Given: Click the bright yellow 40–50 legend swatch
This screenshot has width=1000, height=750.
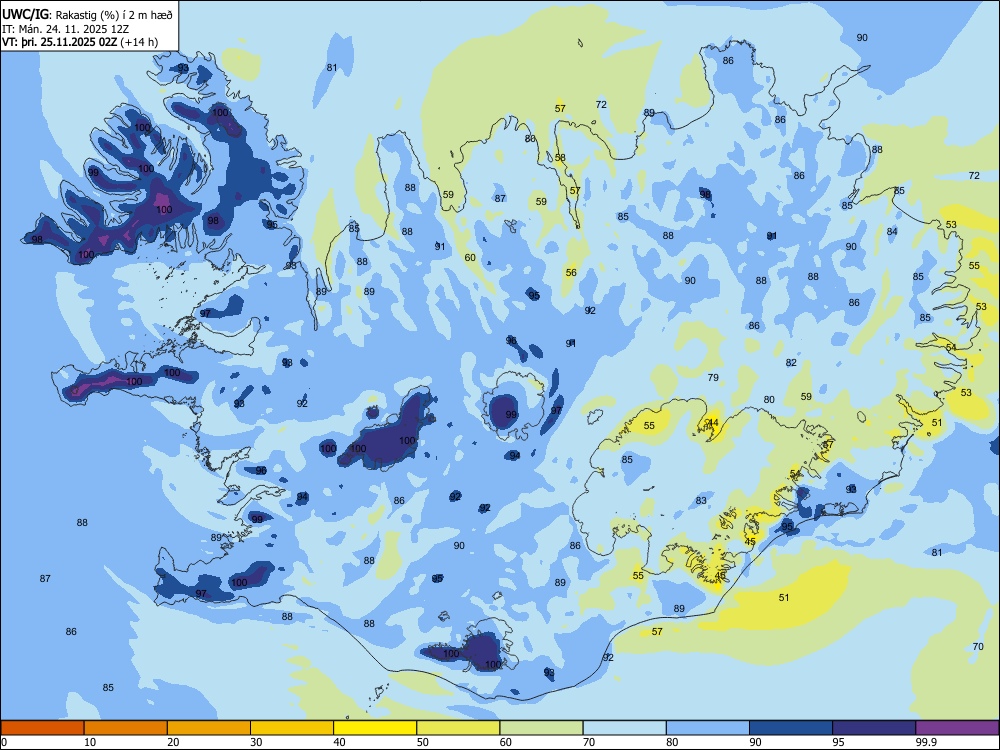Looking at the screenshot, I should tap(375, 728).
